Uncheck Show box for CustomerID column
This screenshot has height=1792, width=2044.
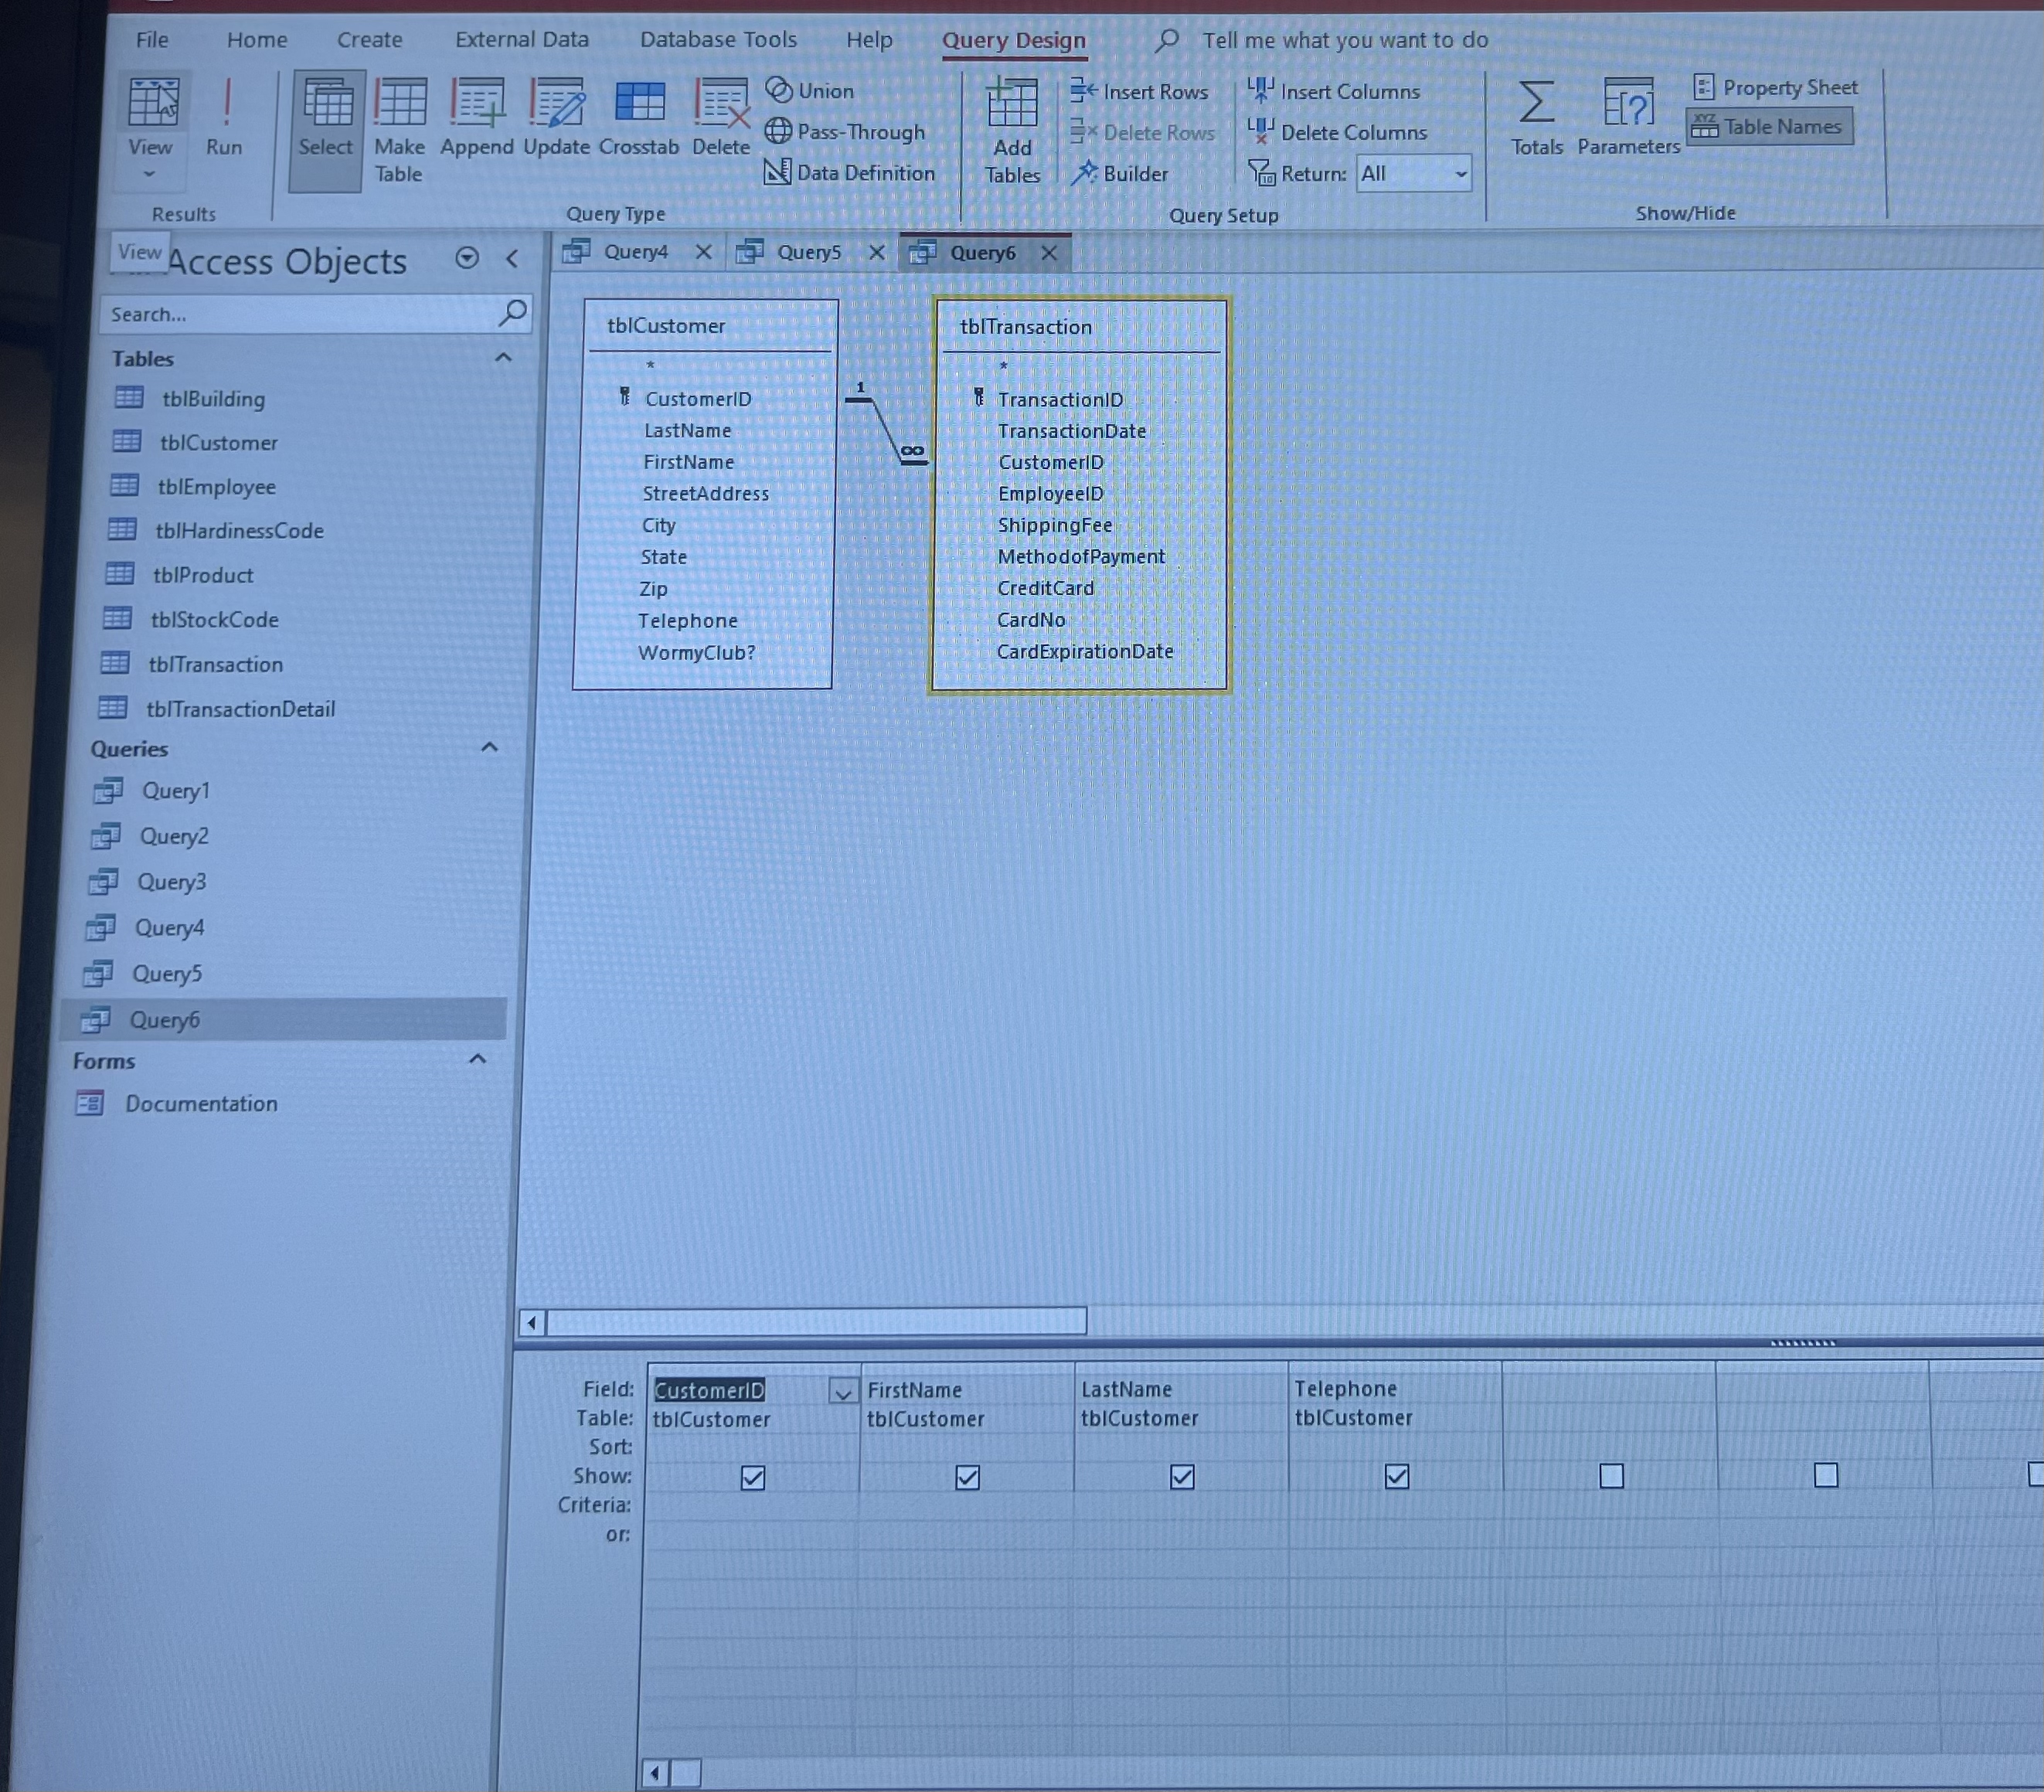(x=753, y=1477)
